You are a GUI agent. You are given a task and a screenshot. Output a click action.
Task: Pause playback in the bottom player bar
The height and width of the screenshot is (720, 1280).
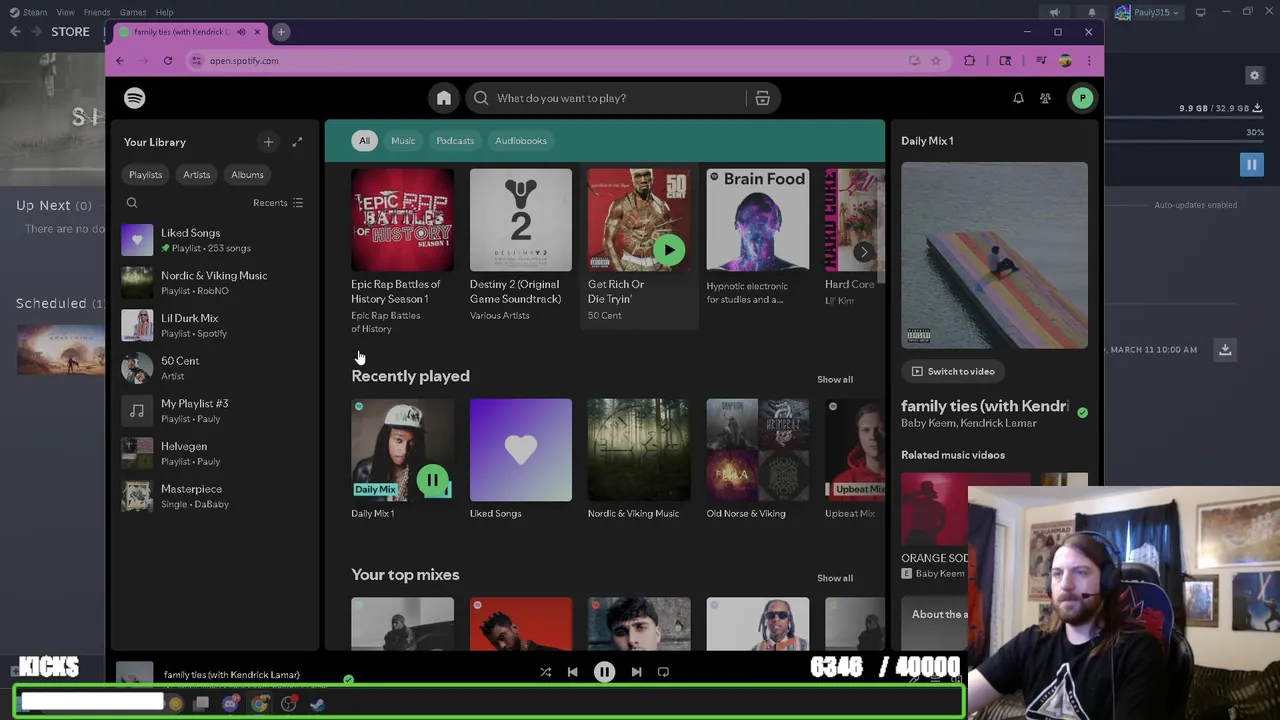click(x=604, y=672)
